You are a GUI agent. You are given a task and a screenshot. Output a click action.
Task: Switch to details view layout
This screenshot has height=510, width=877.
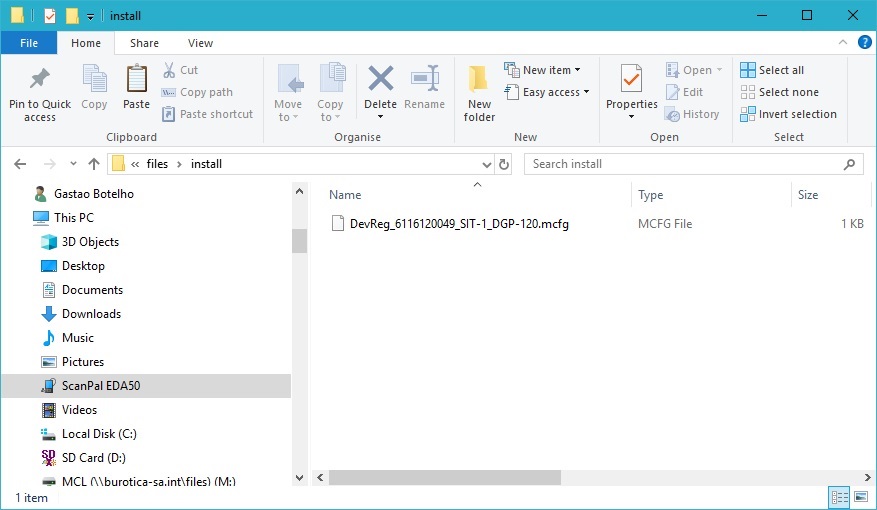click(x=840, y=497)
